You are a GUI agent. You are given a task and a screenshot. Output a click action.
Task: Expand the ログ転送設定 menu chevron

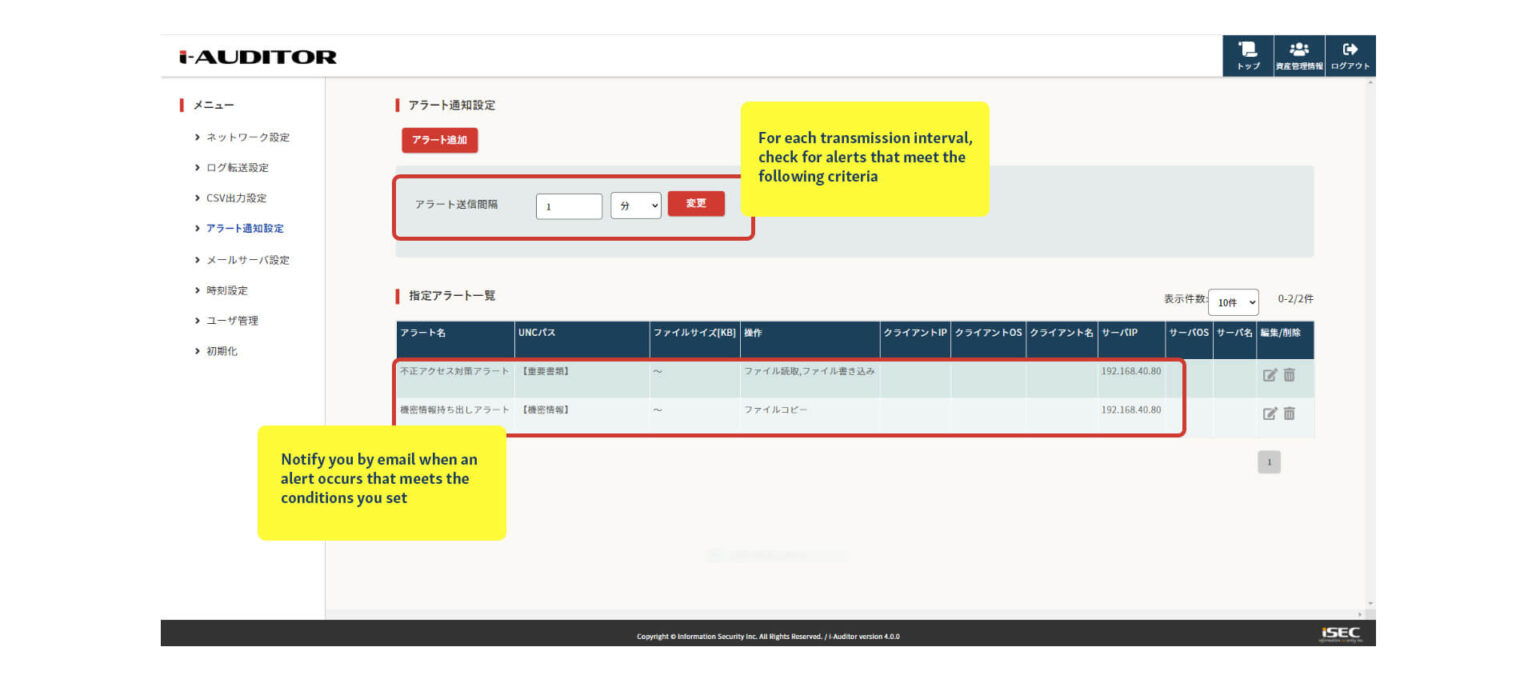(199, 167)
